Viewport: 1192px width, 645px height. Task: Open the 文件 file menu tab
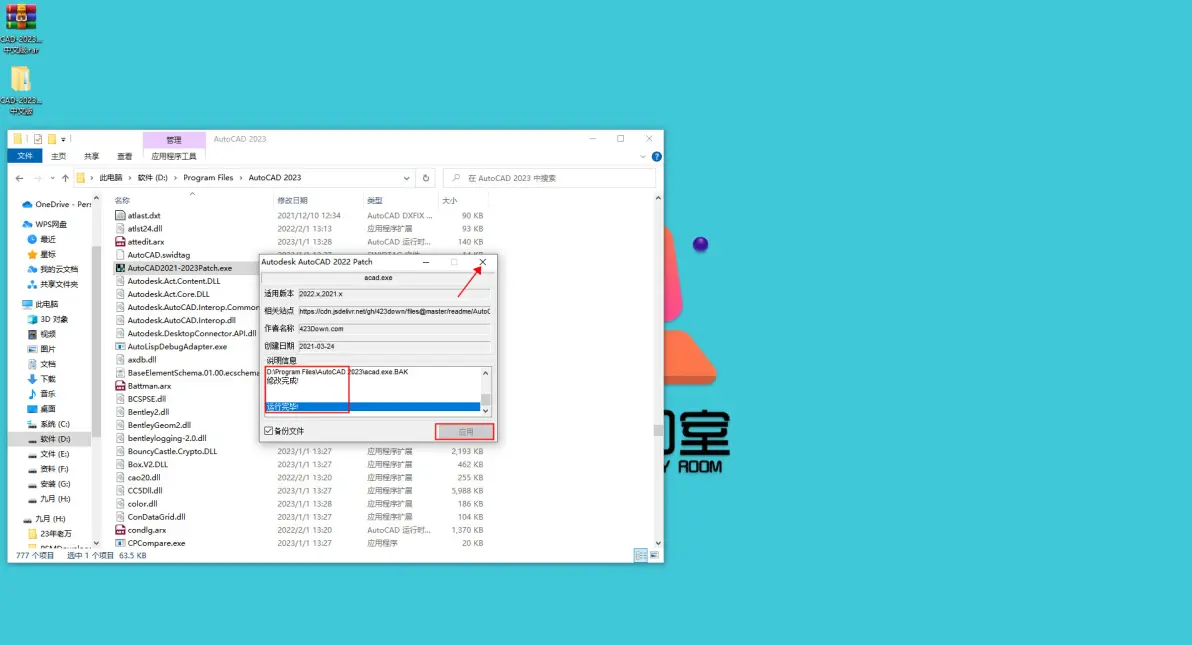click(25, 156)
